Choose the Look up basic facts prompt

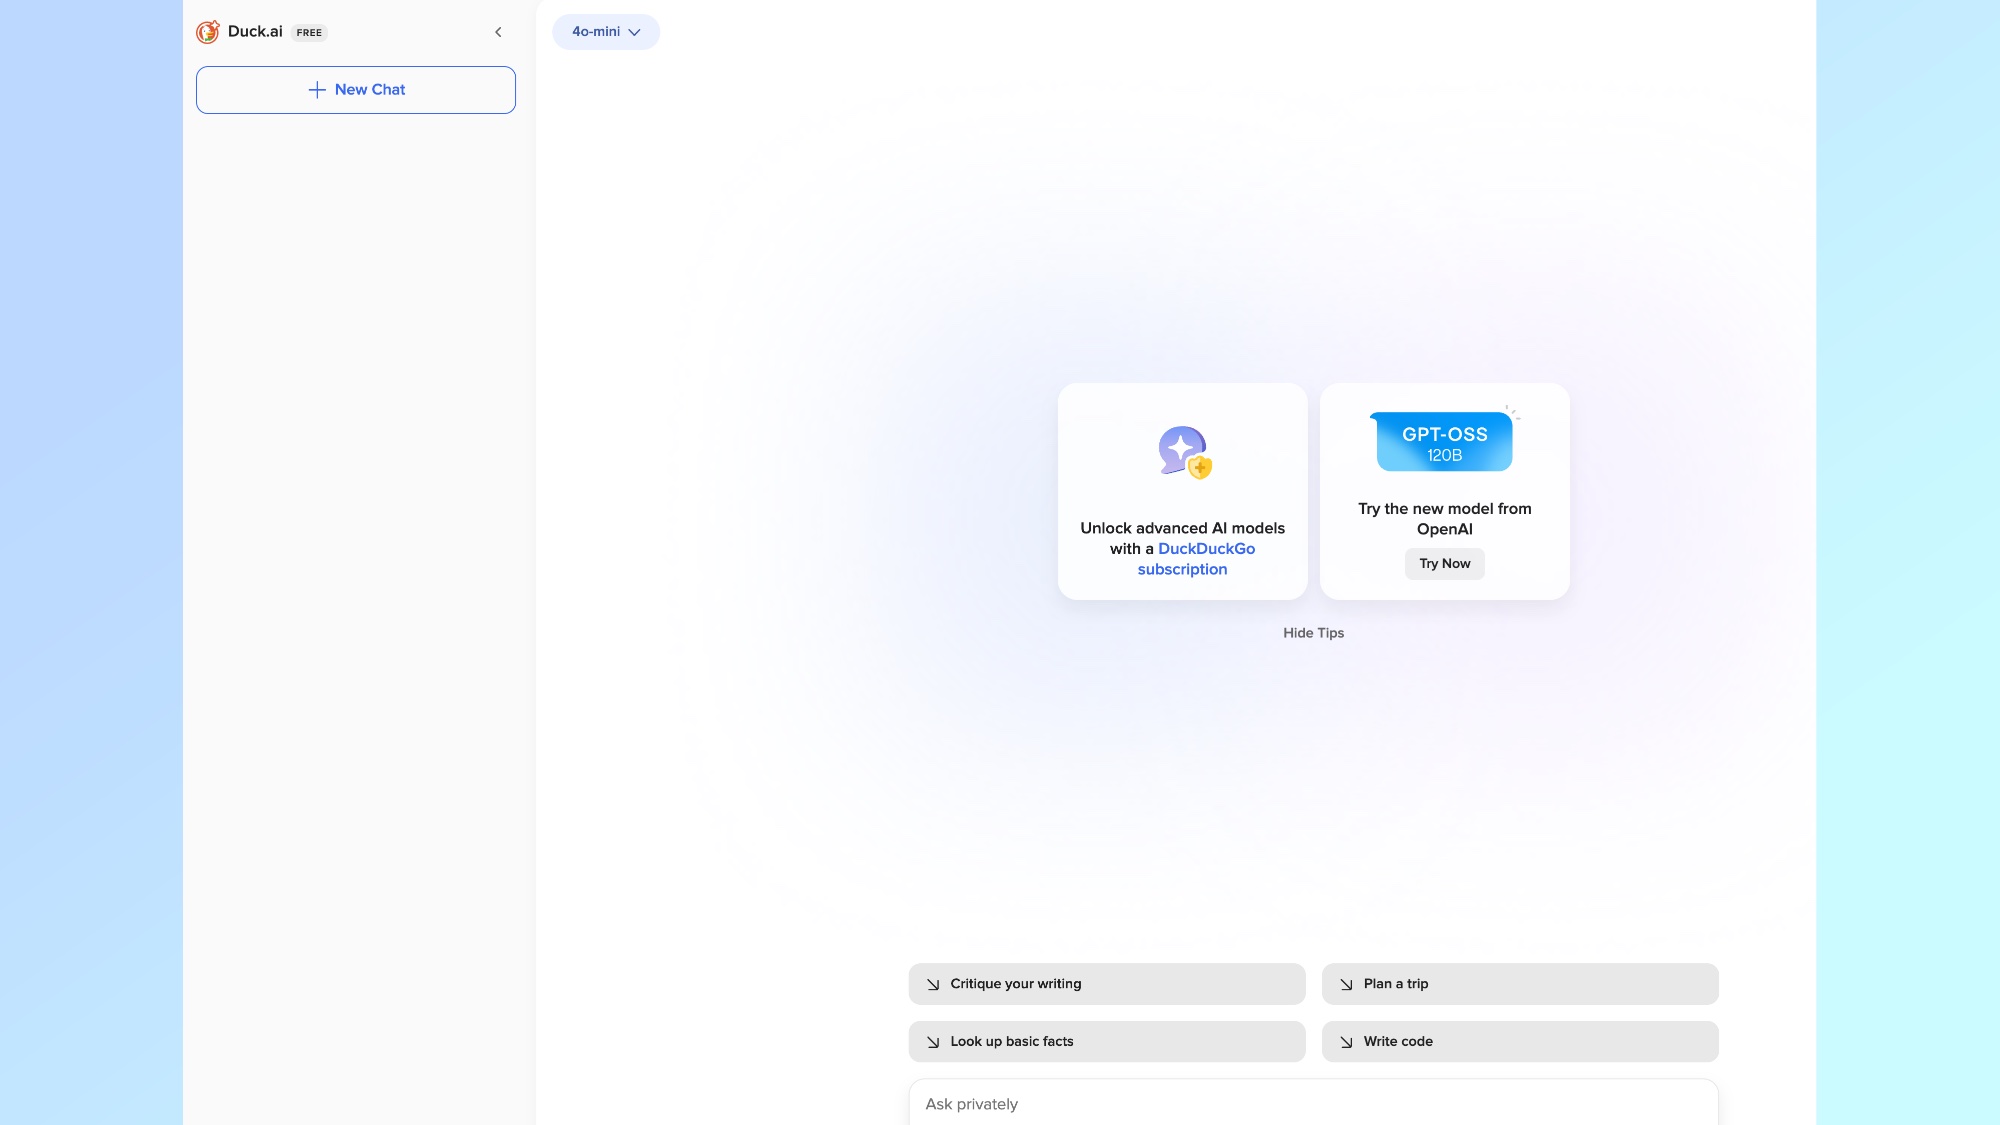1106,1042
